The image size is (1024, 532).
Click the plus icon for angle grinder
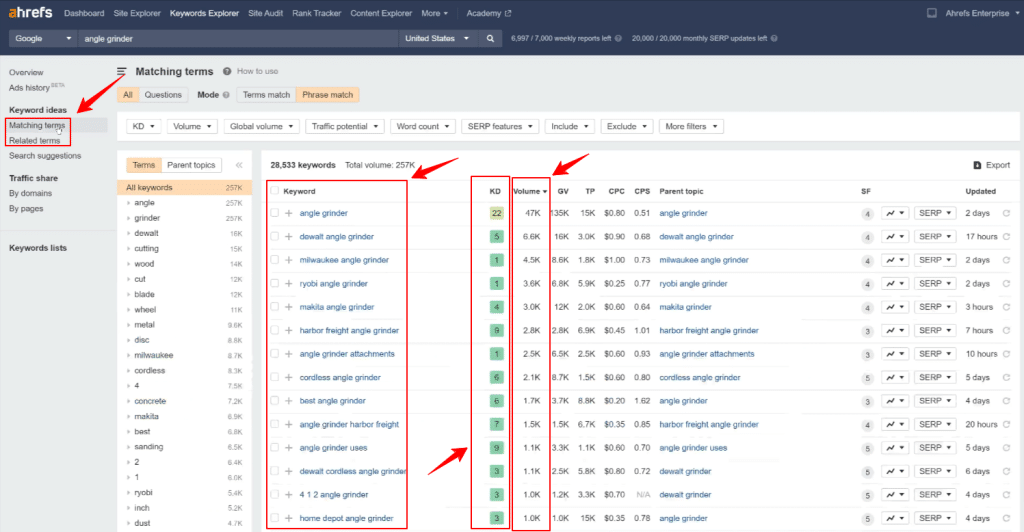point(289,213)
